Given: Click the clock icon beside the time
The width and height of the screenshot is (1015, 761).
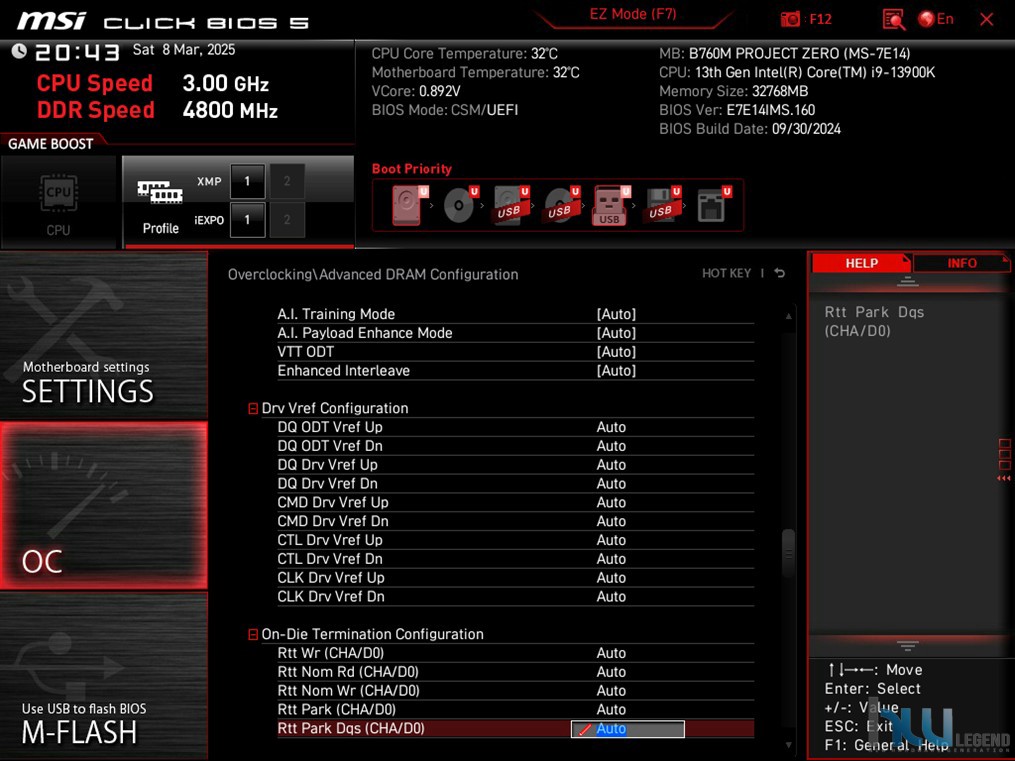Looking at the screenshot, I should click(x=19, y=50).
